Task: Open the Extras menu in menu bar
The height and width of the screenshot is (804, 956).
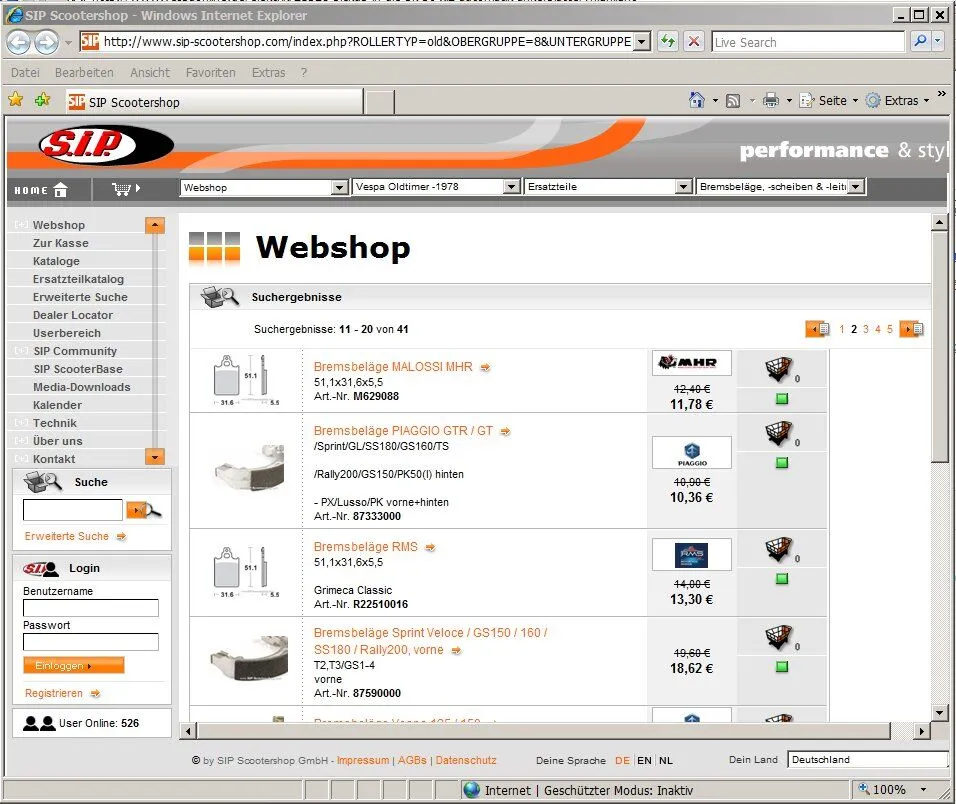Action: (268, 72)
